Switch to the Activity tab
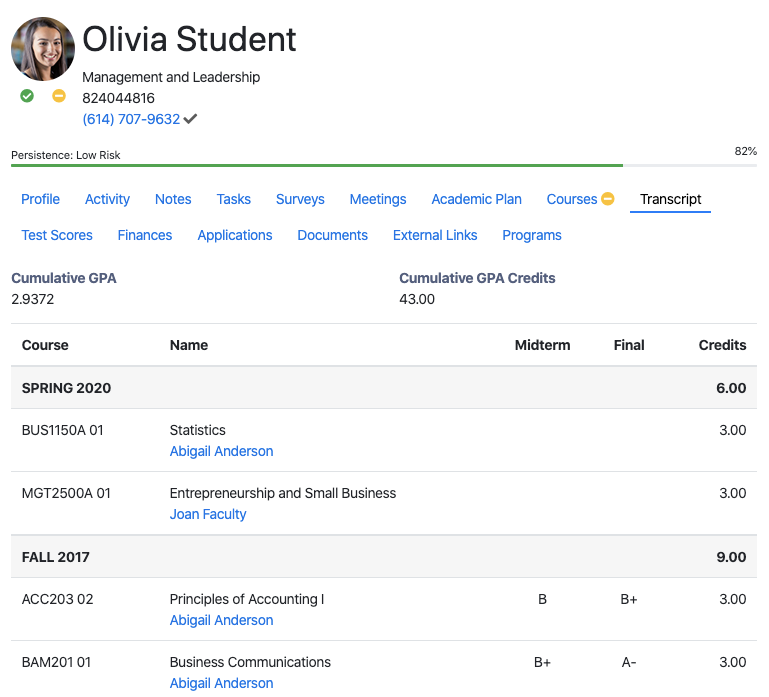769x697 pixels. (x=107, y=199)
